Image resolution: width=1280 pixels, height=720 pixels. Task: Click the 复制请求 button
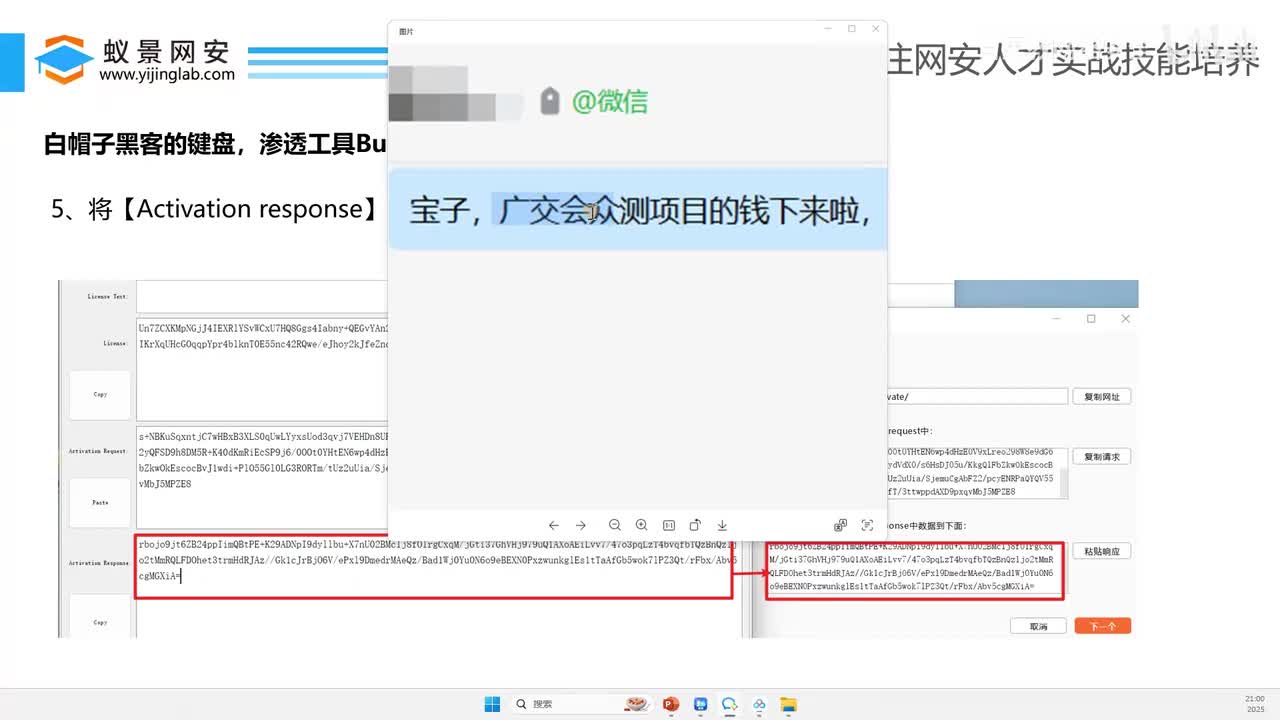(x=1102, y=457)
